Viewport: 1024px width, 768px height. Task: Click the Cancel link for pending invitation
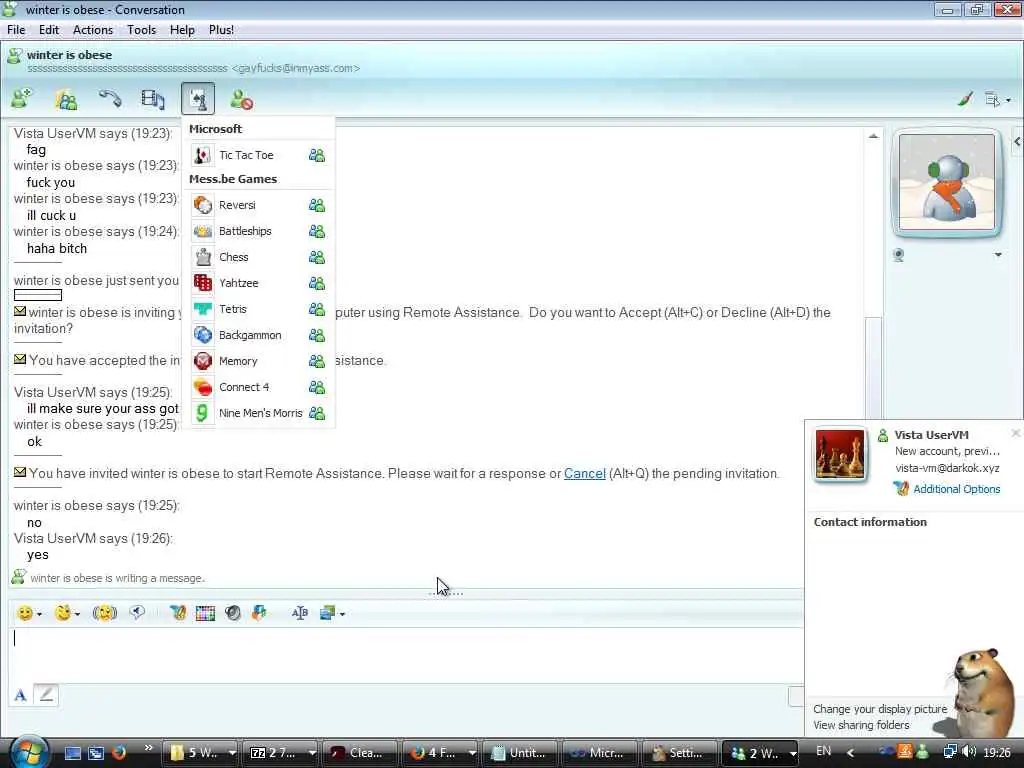(584, 473)
